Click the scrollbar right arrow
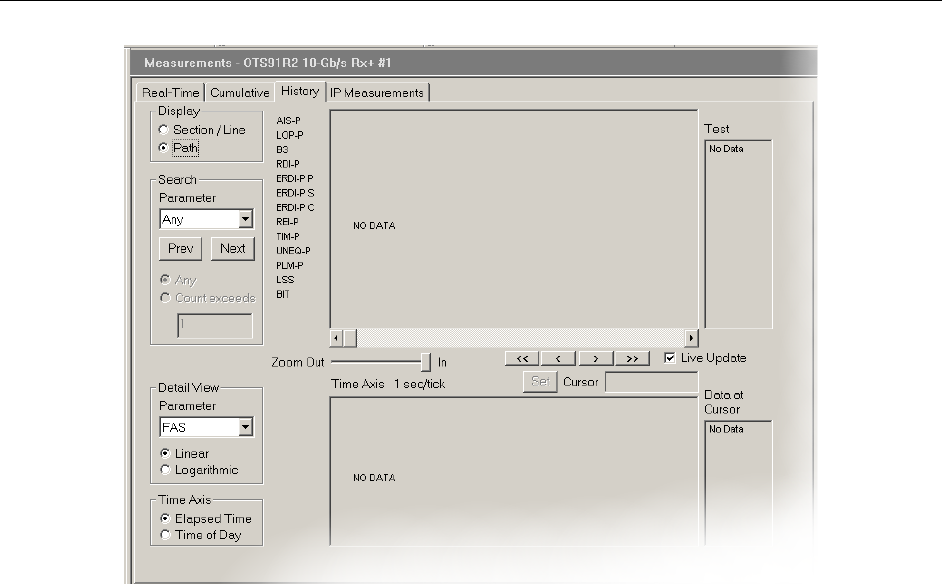The height and width of the screenshot is (584, 942). coord(691,338)
